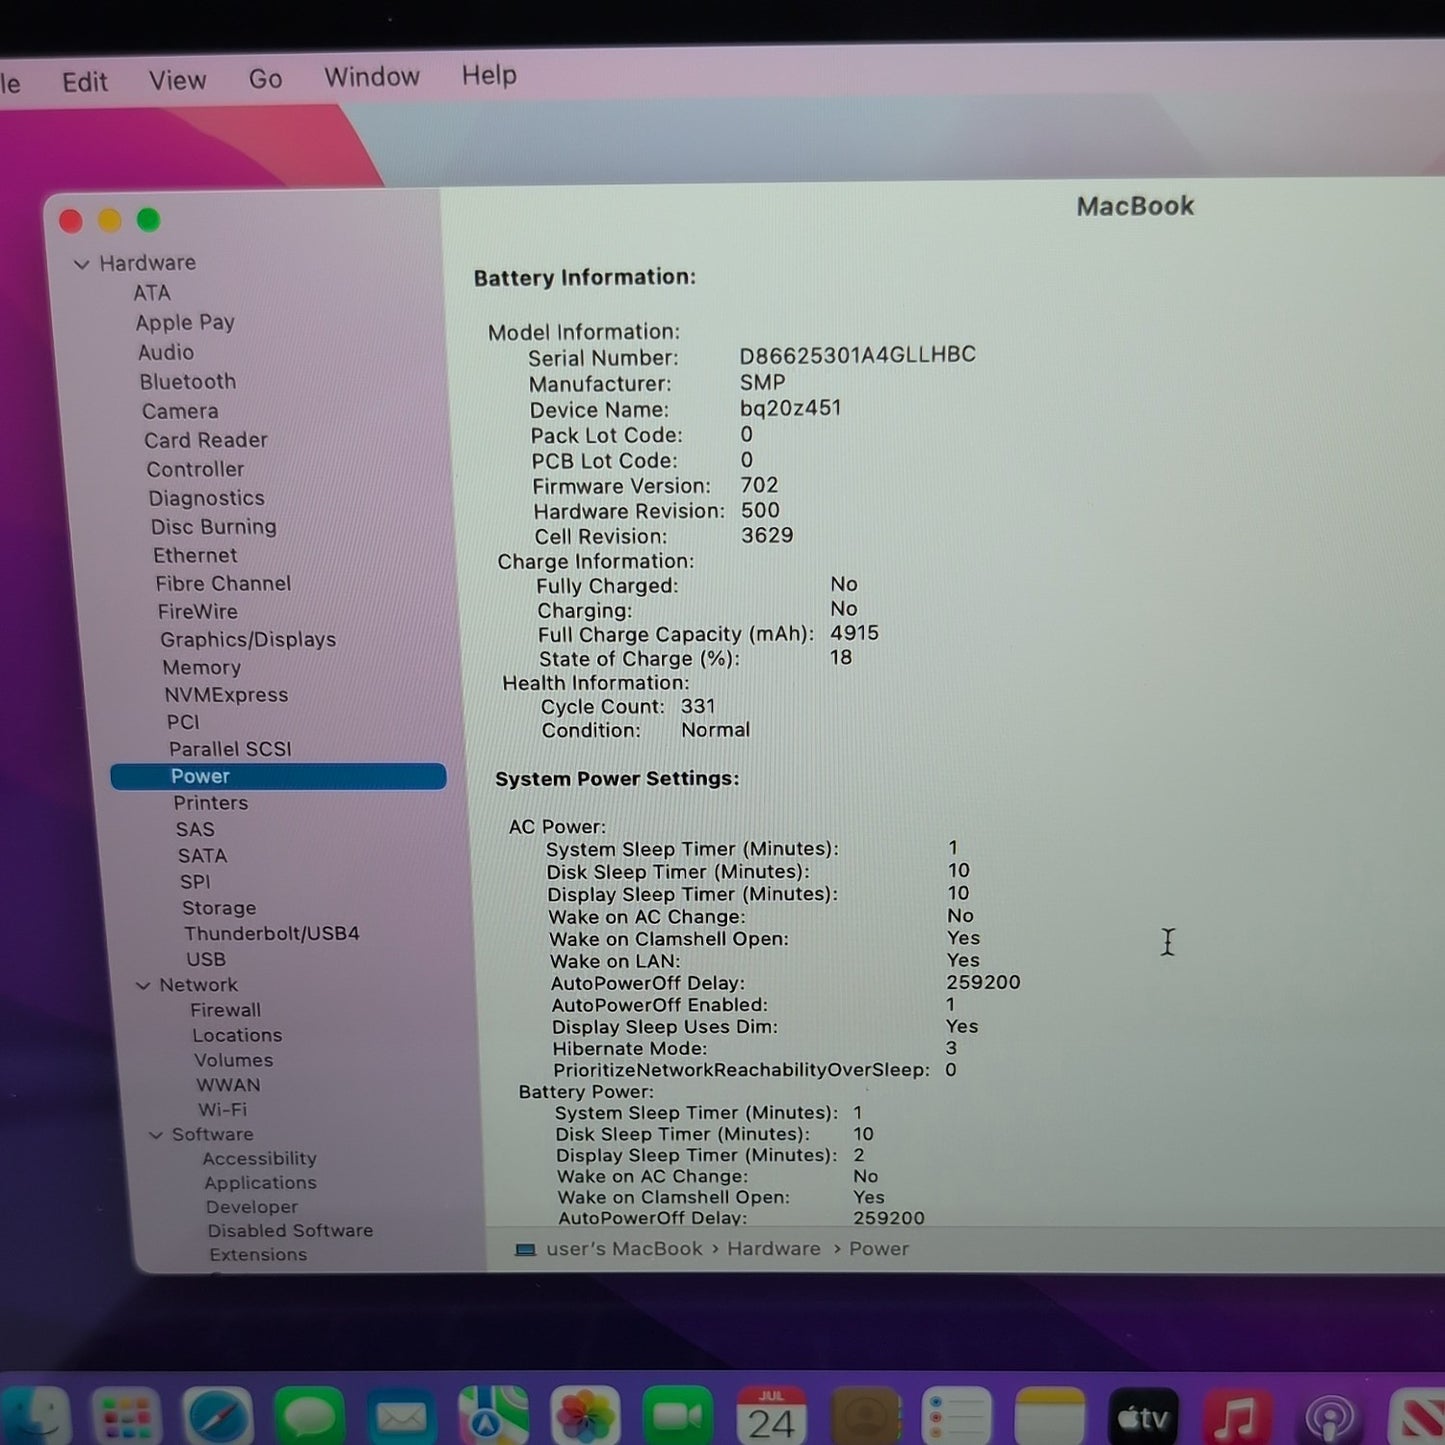
Task: Select Thunderbolt/USB4 sidebar entry
Action: pos(272,933)
